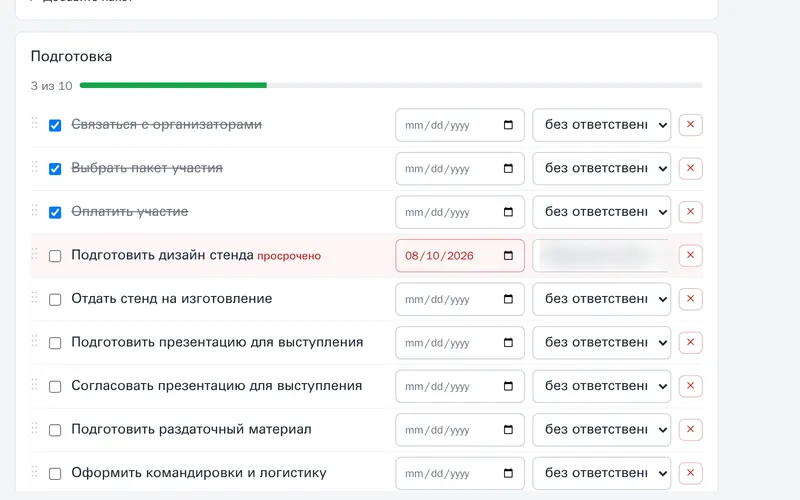The height and width of the screenshot is (500, 800).
Task: Open calendar icon next to 08/10/2026
Action: click(x=508, y=256)
